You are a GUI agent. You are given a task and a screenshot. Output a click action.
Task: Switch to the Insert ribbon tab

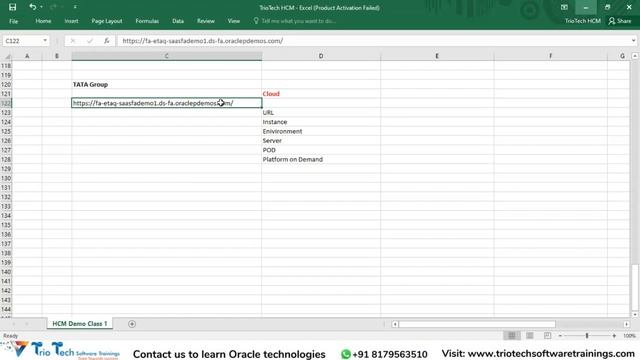(x=71, y=21)
